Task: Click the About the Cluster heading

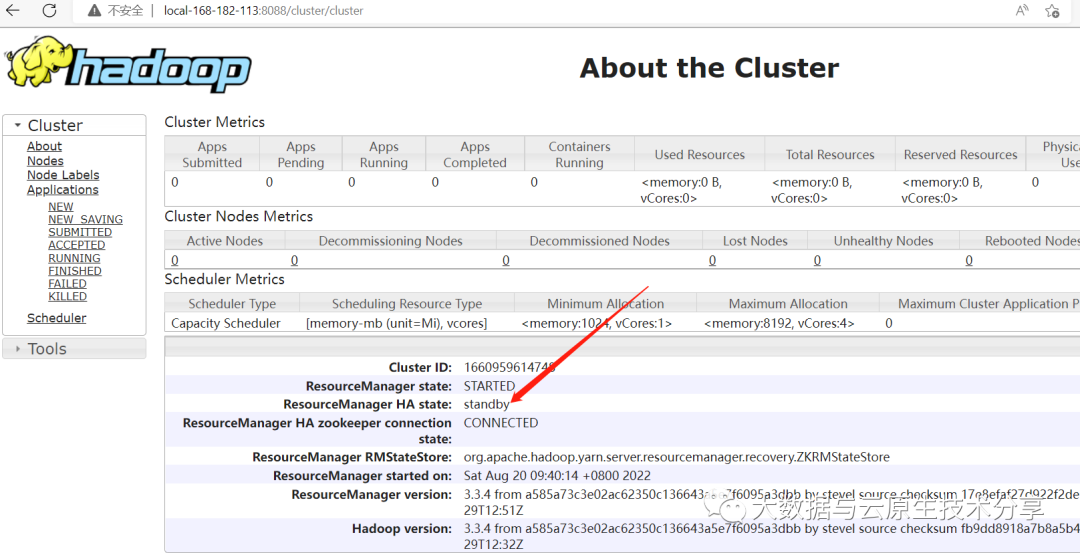Action: tap(709, 68)
